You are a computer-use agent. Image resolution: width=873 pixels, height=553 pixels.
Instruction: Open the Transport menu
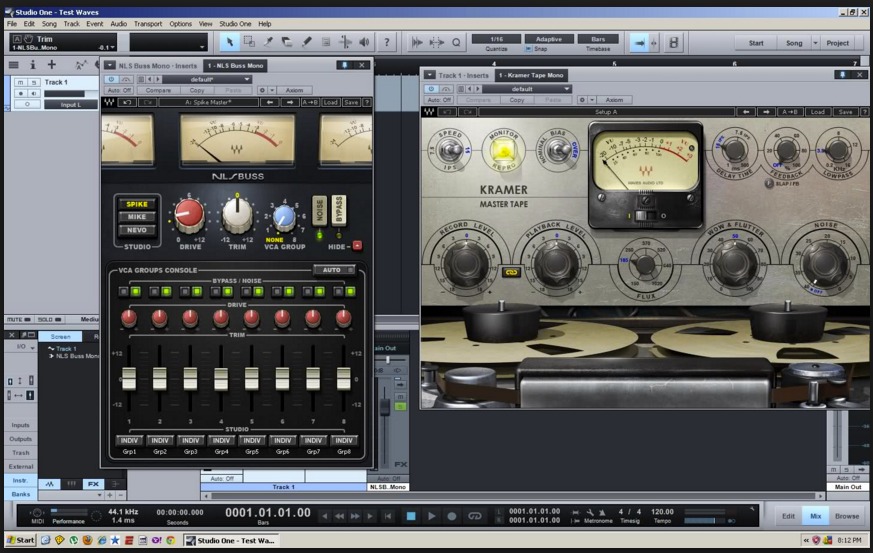tap(148, 24)
